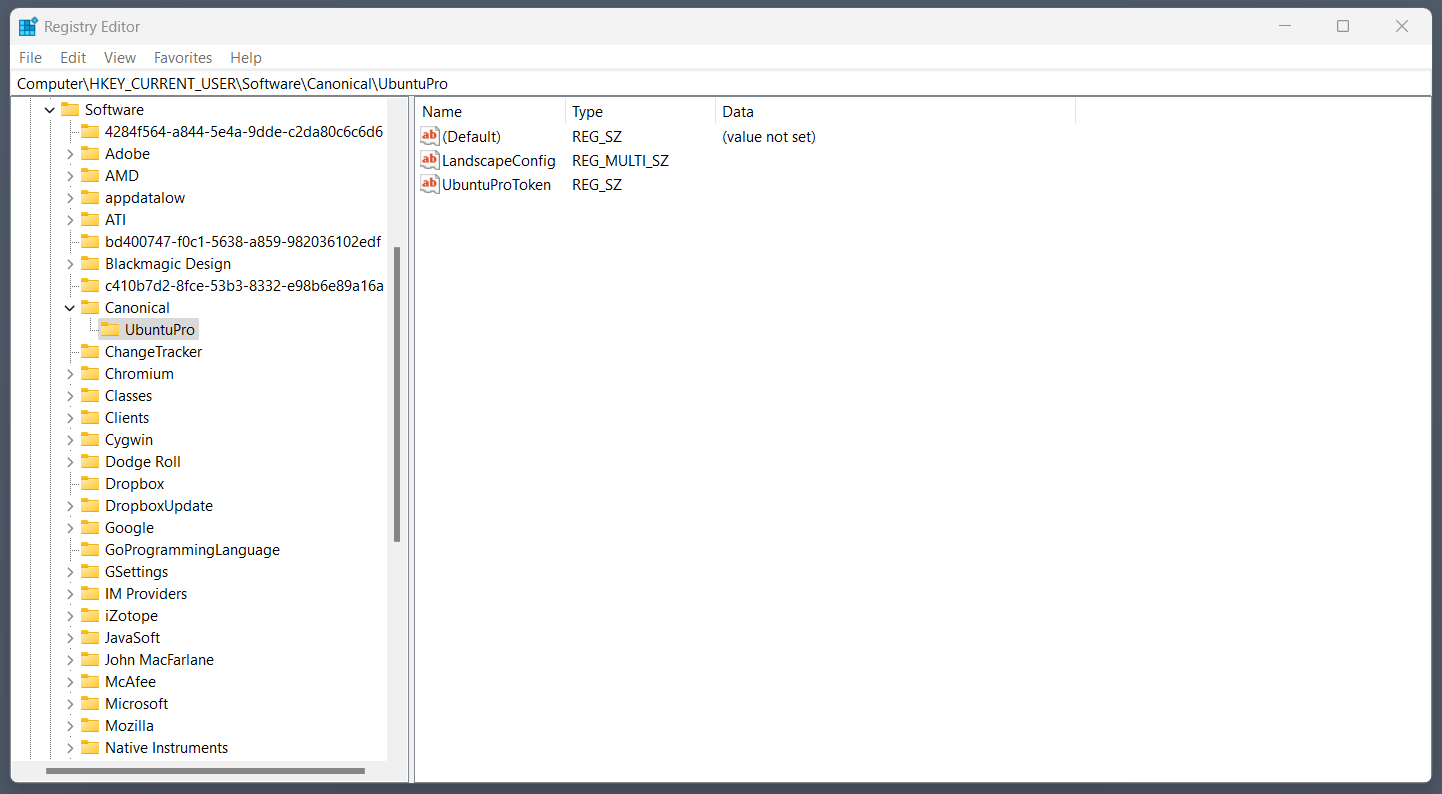Select the LandscapeConfig value icon
The image size is (1442, 794).
430,160
